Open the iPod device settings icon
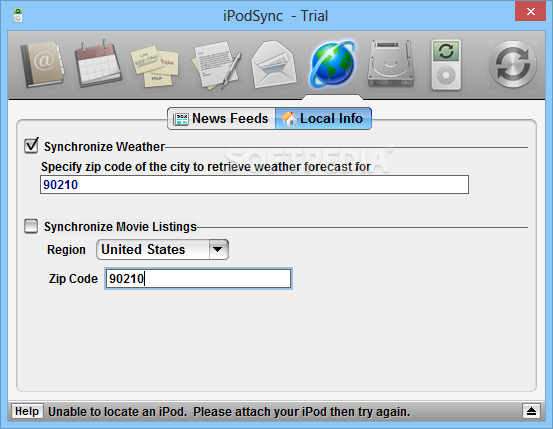 click(446, 65)
